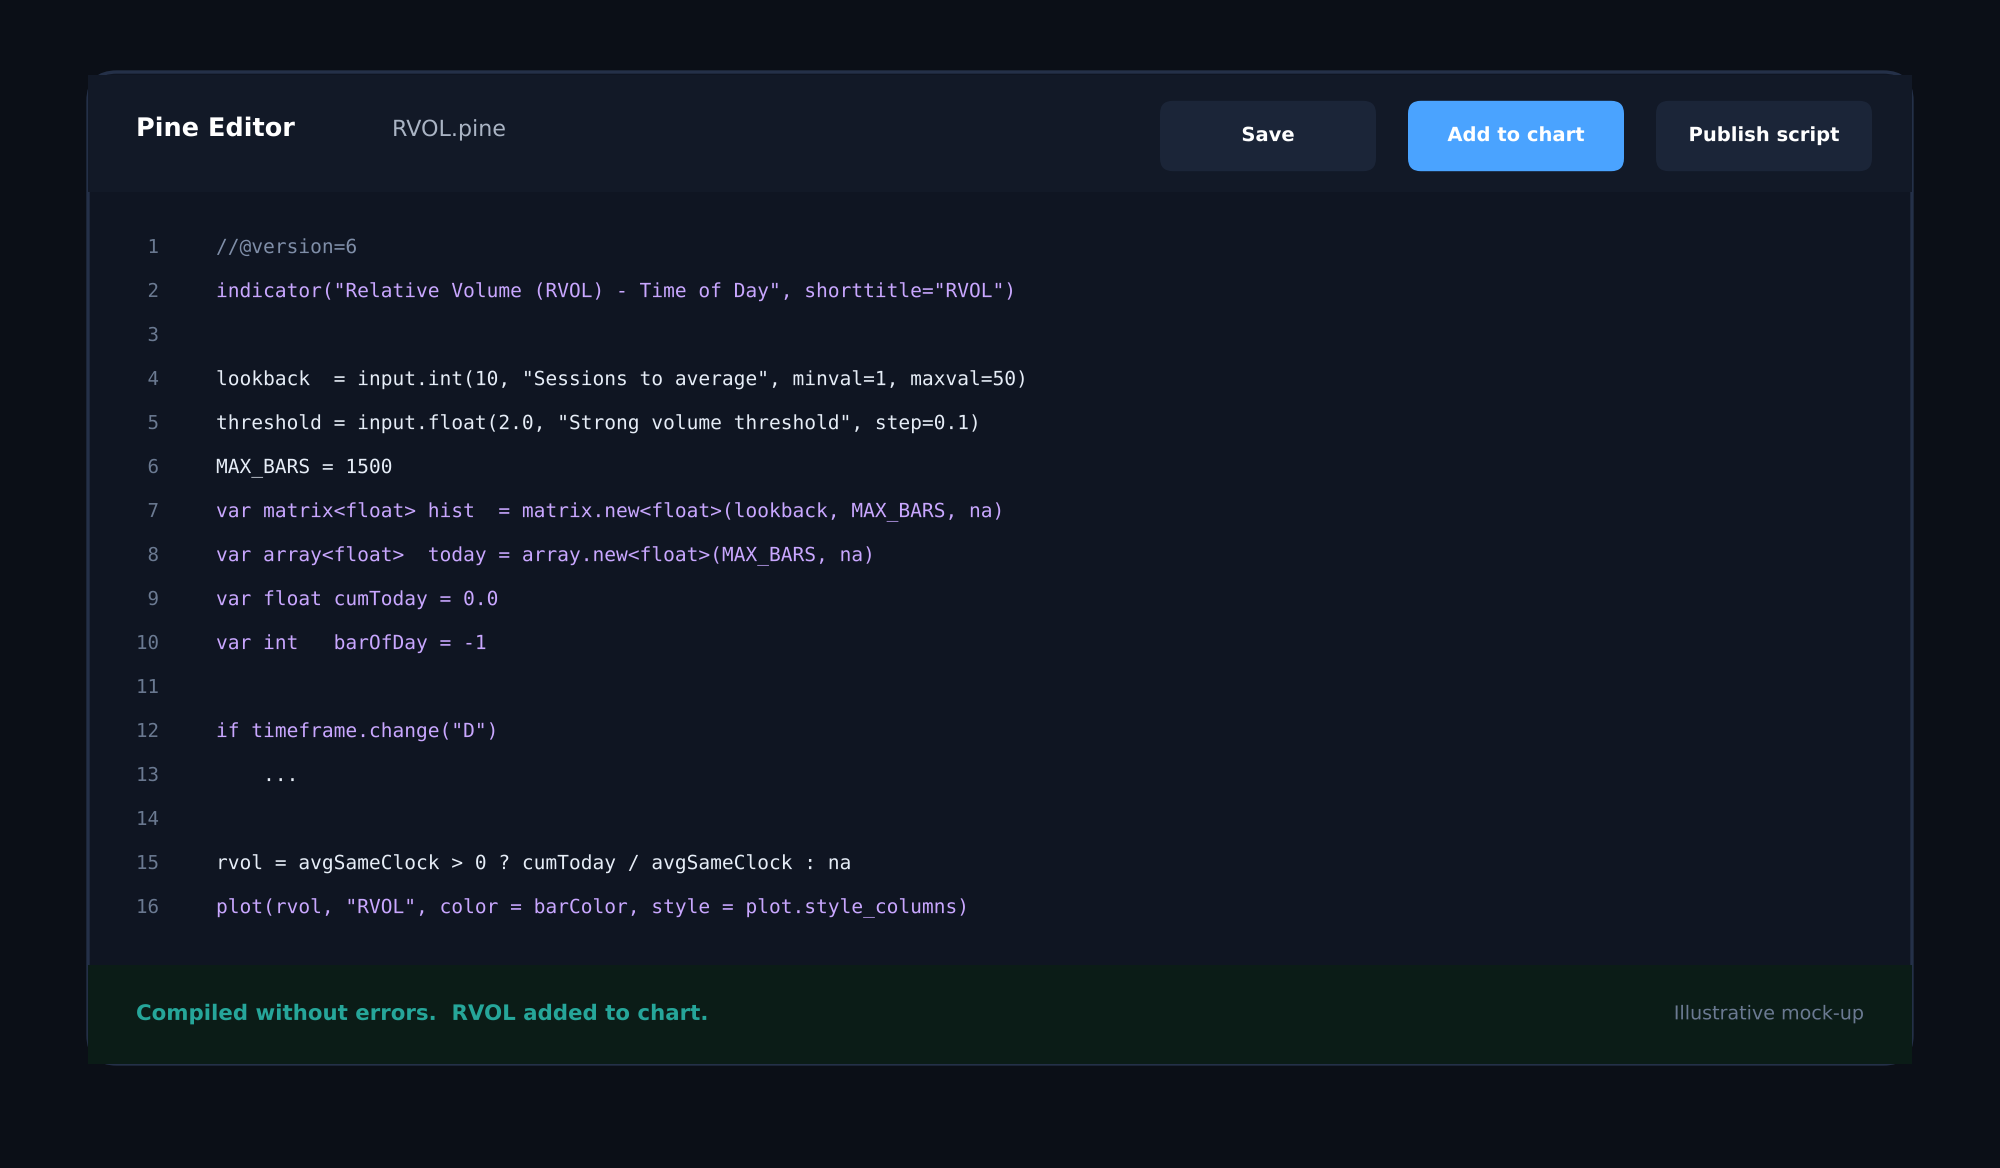This screenshot has height=1168, width=2000.
Task: Click the rvol = avgSameClock line
Action: 533,862
